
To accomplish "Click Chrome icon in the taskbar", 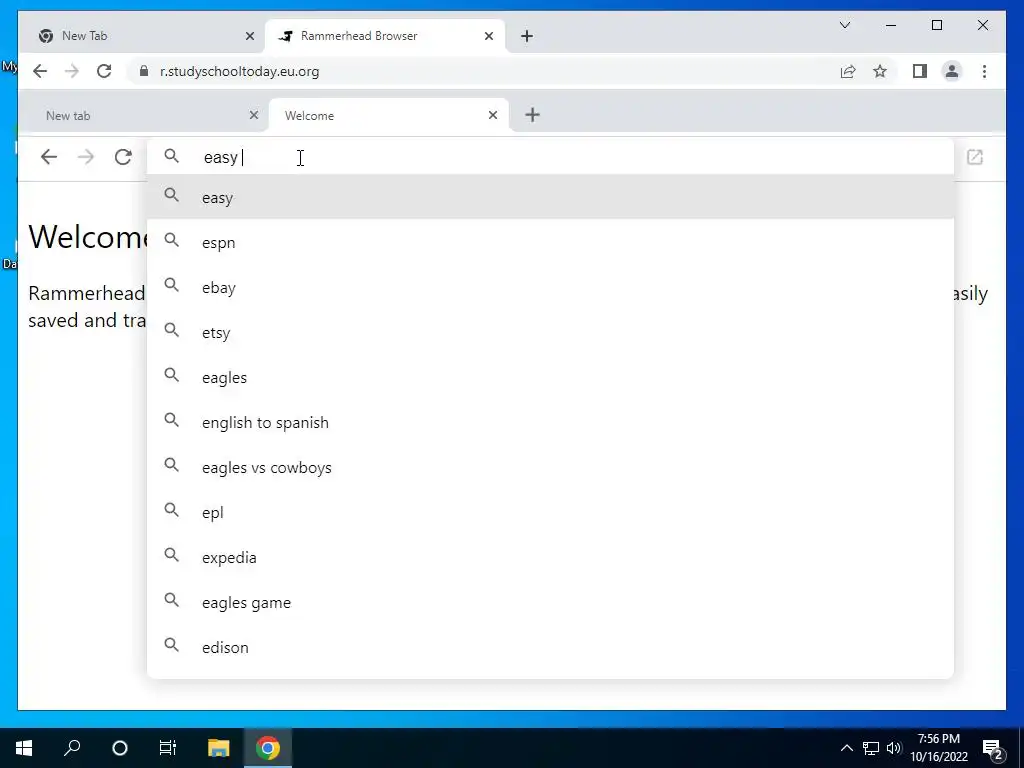I will click(268, 748).
